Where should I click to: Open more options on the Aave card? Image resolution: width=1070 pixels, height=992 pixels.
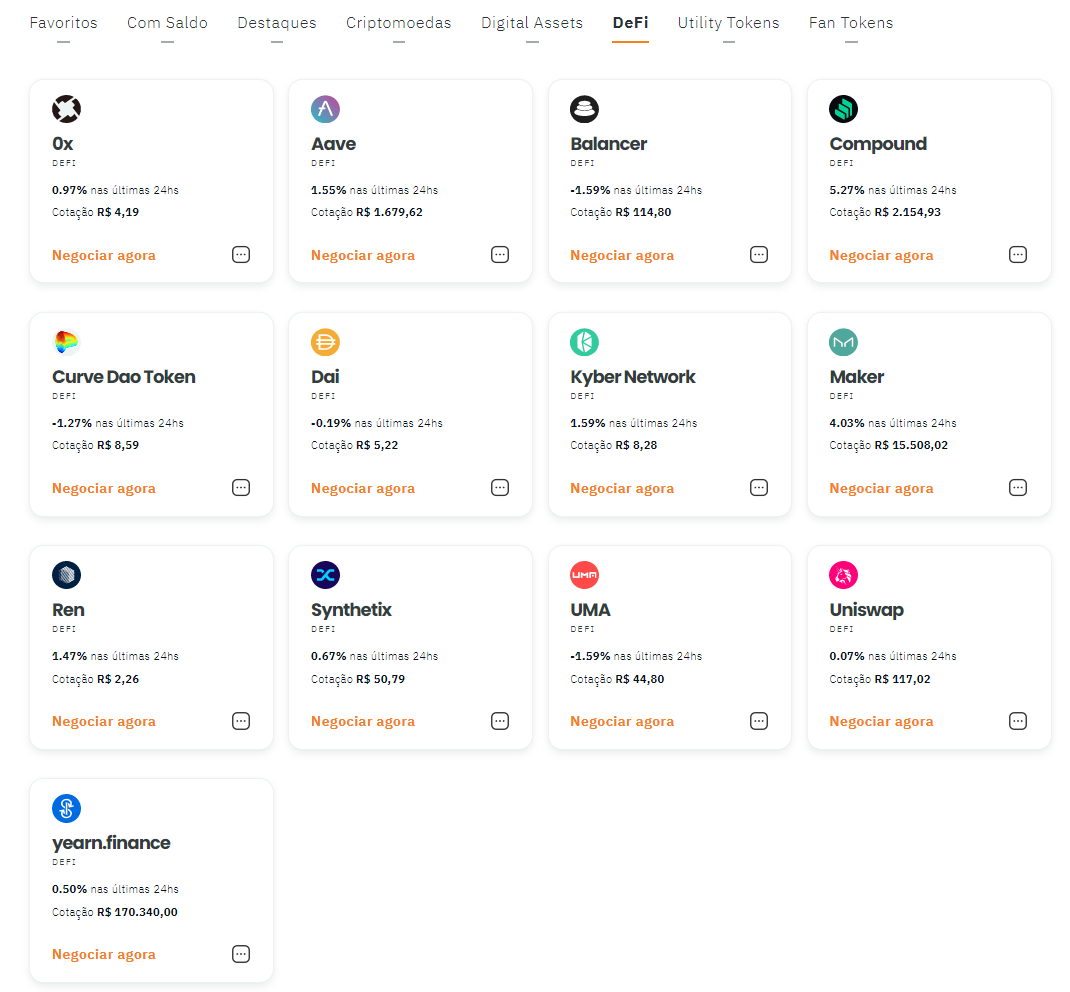(500, 254)
